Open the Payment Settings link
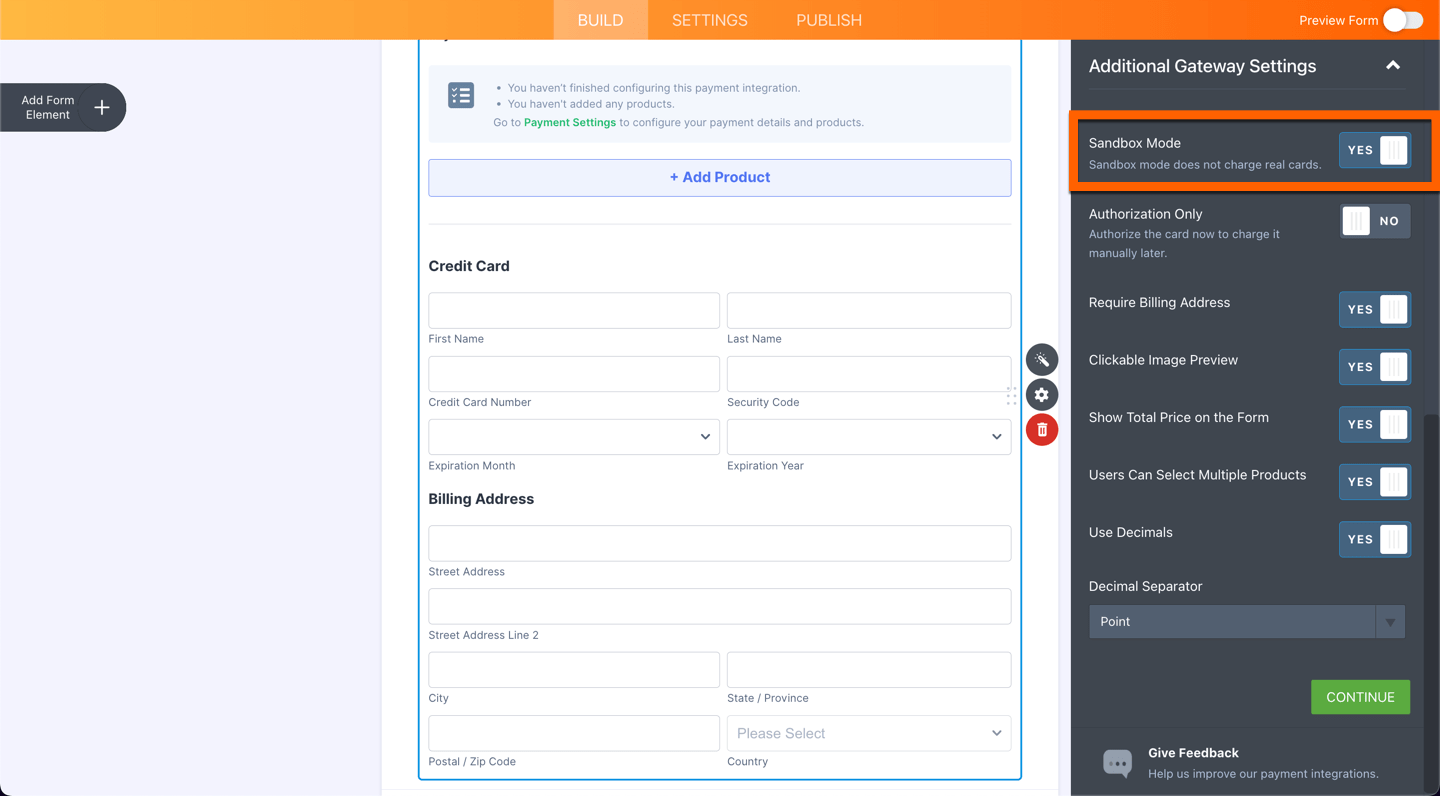The image size is (1440, 796). pos(570,122)
